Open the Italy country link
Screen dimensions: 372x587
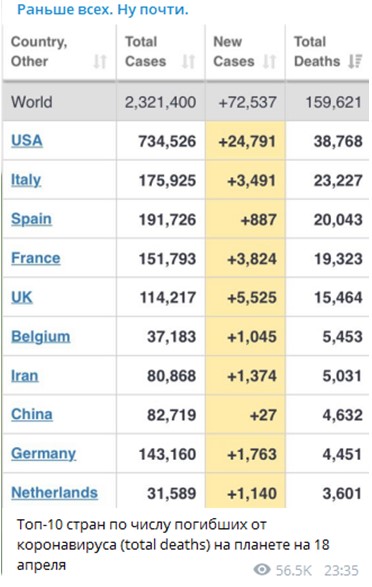(26, 180)
